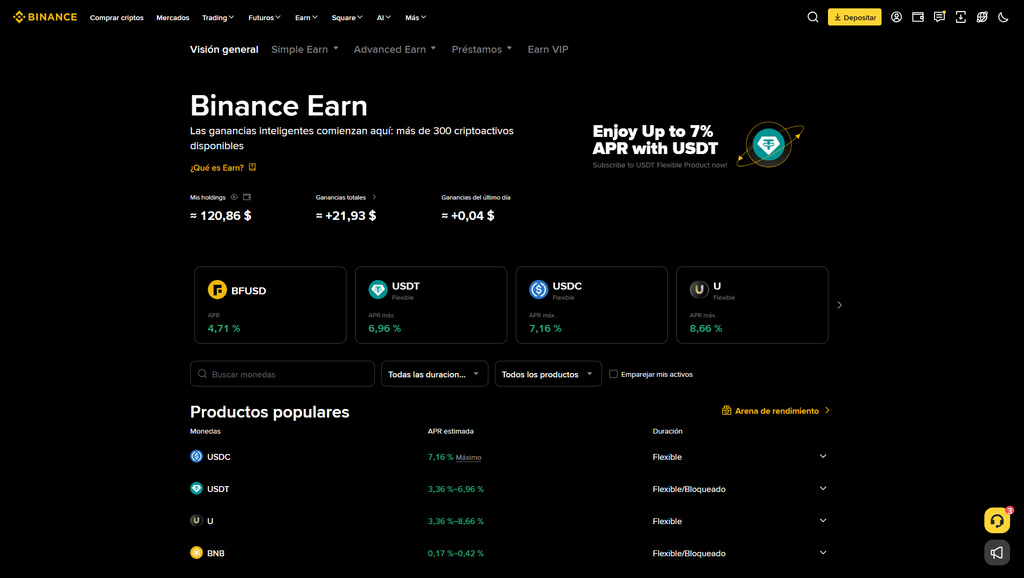Click the 4,71 % APR on BFUSD card

click(224, 329)
